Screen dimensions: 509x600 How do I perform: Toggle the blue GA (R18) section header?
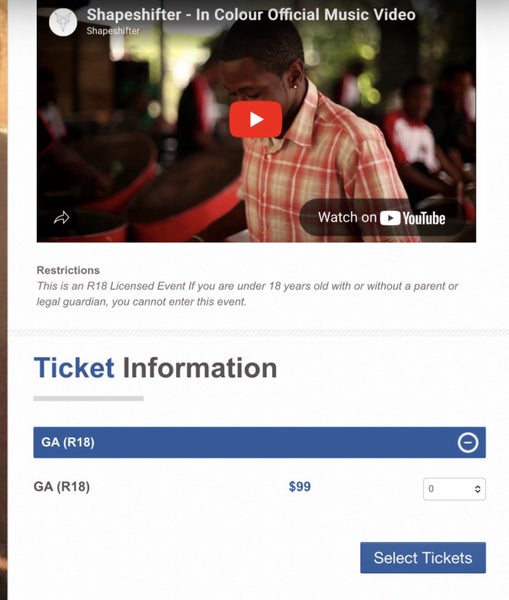pos(259,442)
